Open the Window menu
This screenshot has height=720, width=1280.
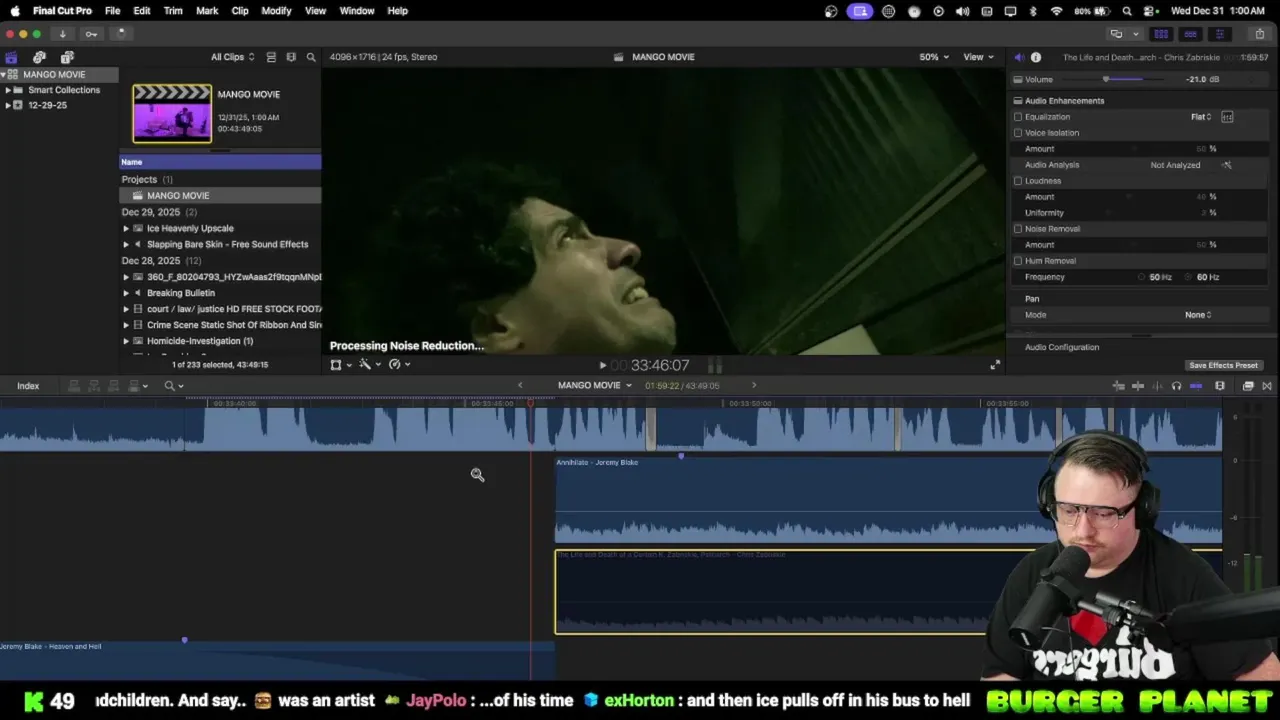coord(357,11)
